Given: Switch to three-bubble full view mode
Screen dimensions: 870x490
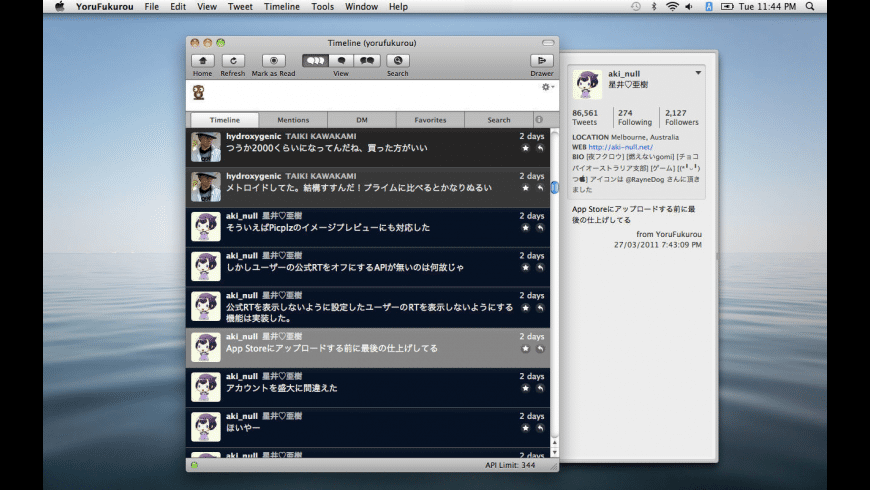Looking at the screenshot, I should pos(315,60).
